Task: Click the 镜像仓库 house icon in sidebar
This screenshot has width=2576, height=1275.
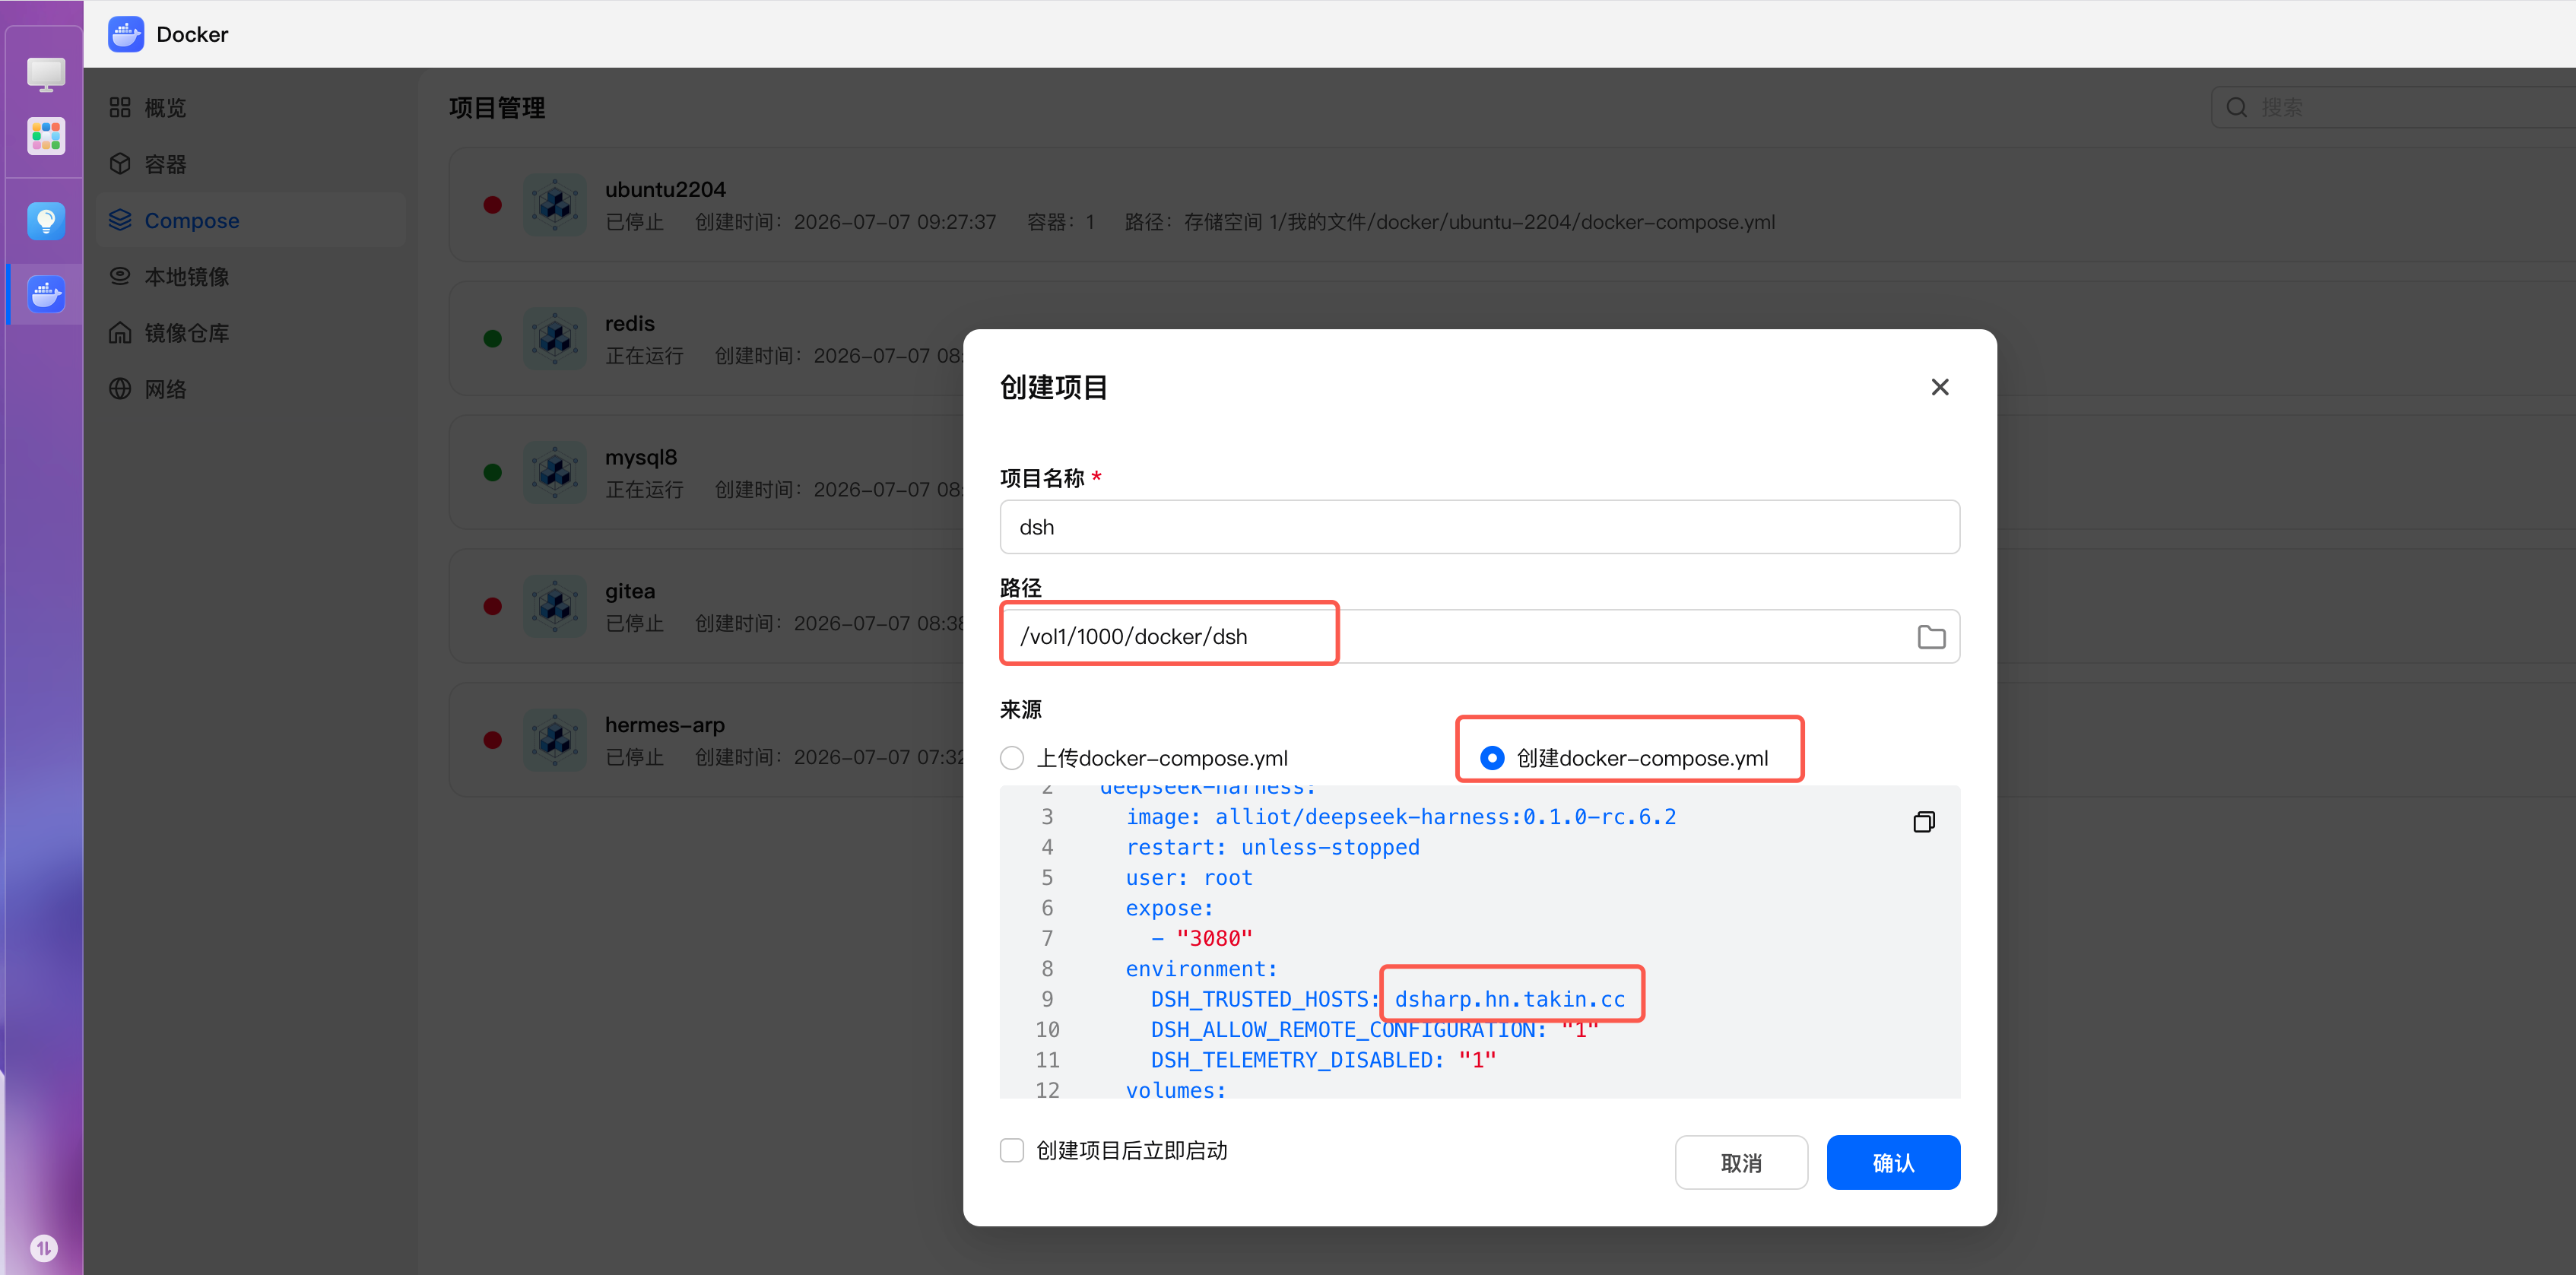Action: tap(120, 333)
